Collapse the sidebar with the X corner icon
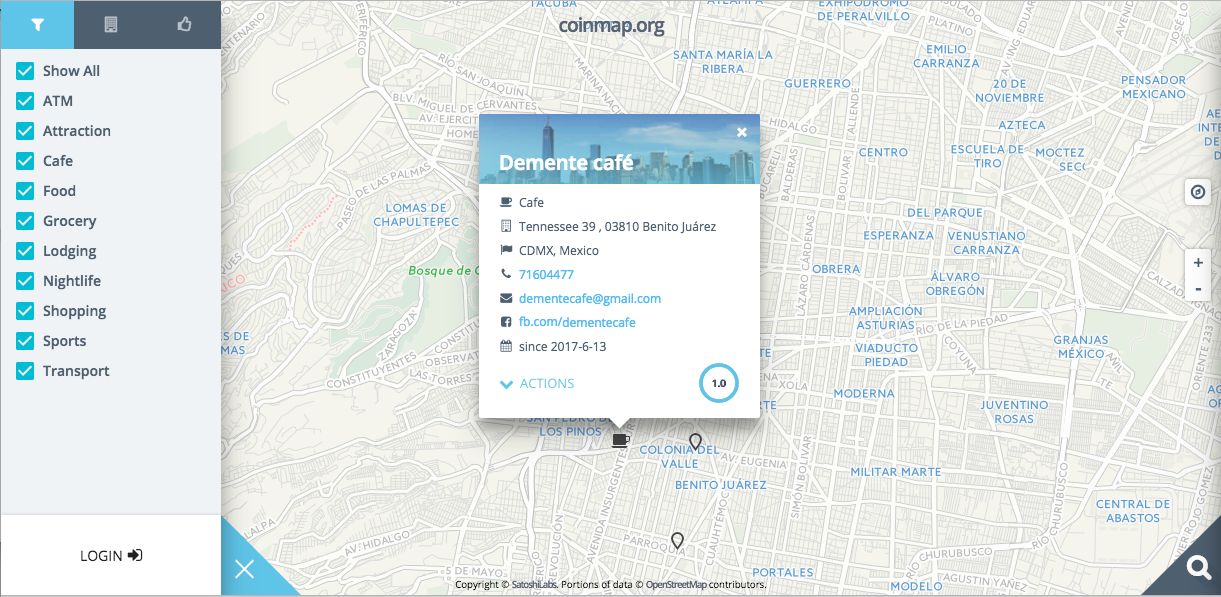1221x597 pixels. tap(245, 569)
